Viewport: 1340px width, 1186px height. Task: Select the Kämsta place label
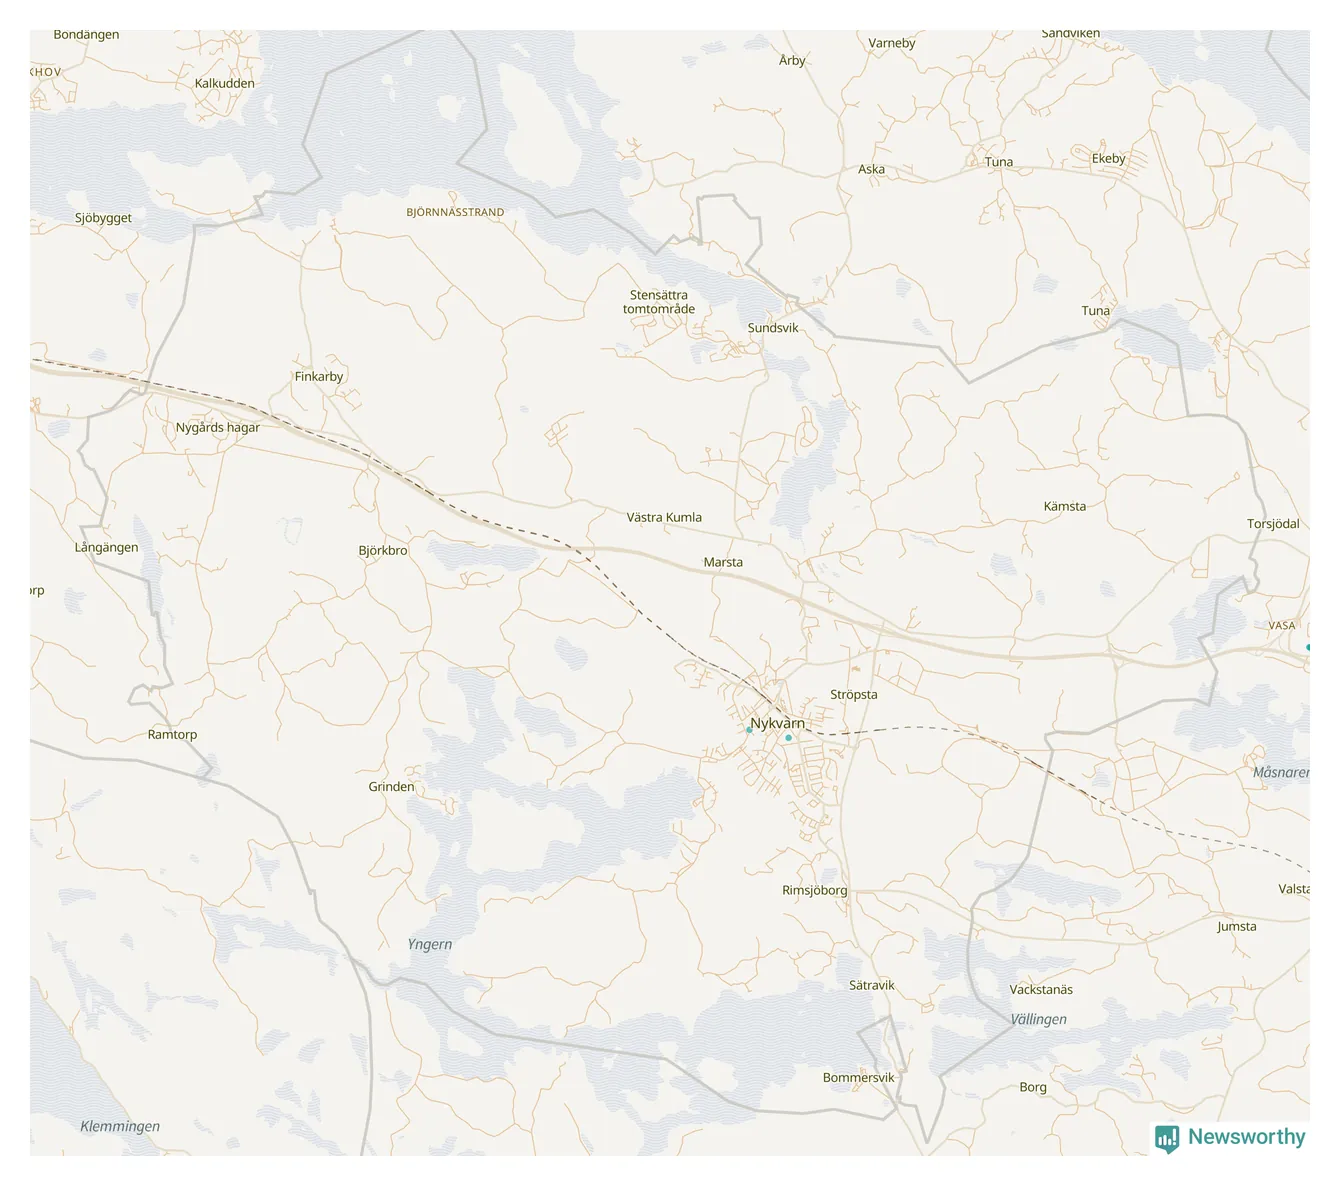click(x=1065, y=507)
